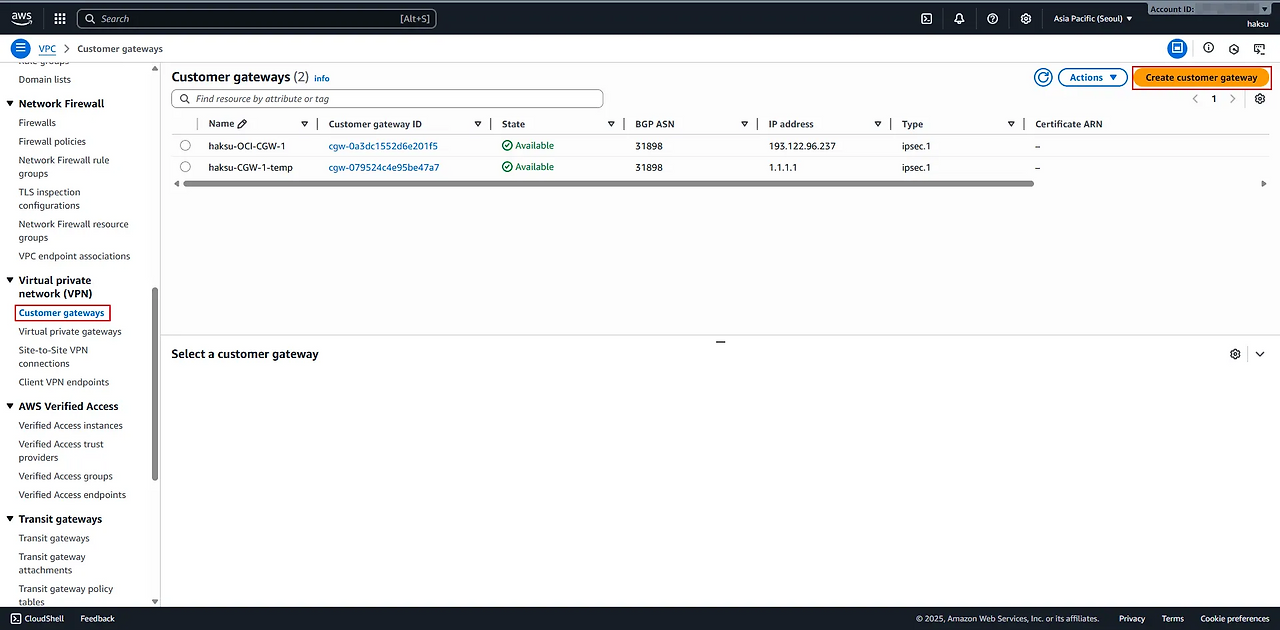
Task: Collapse the Network Firewall section
Action: pos(11,104)
